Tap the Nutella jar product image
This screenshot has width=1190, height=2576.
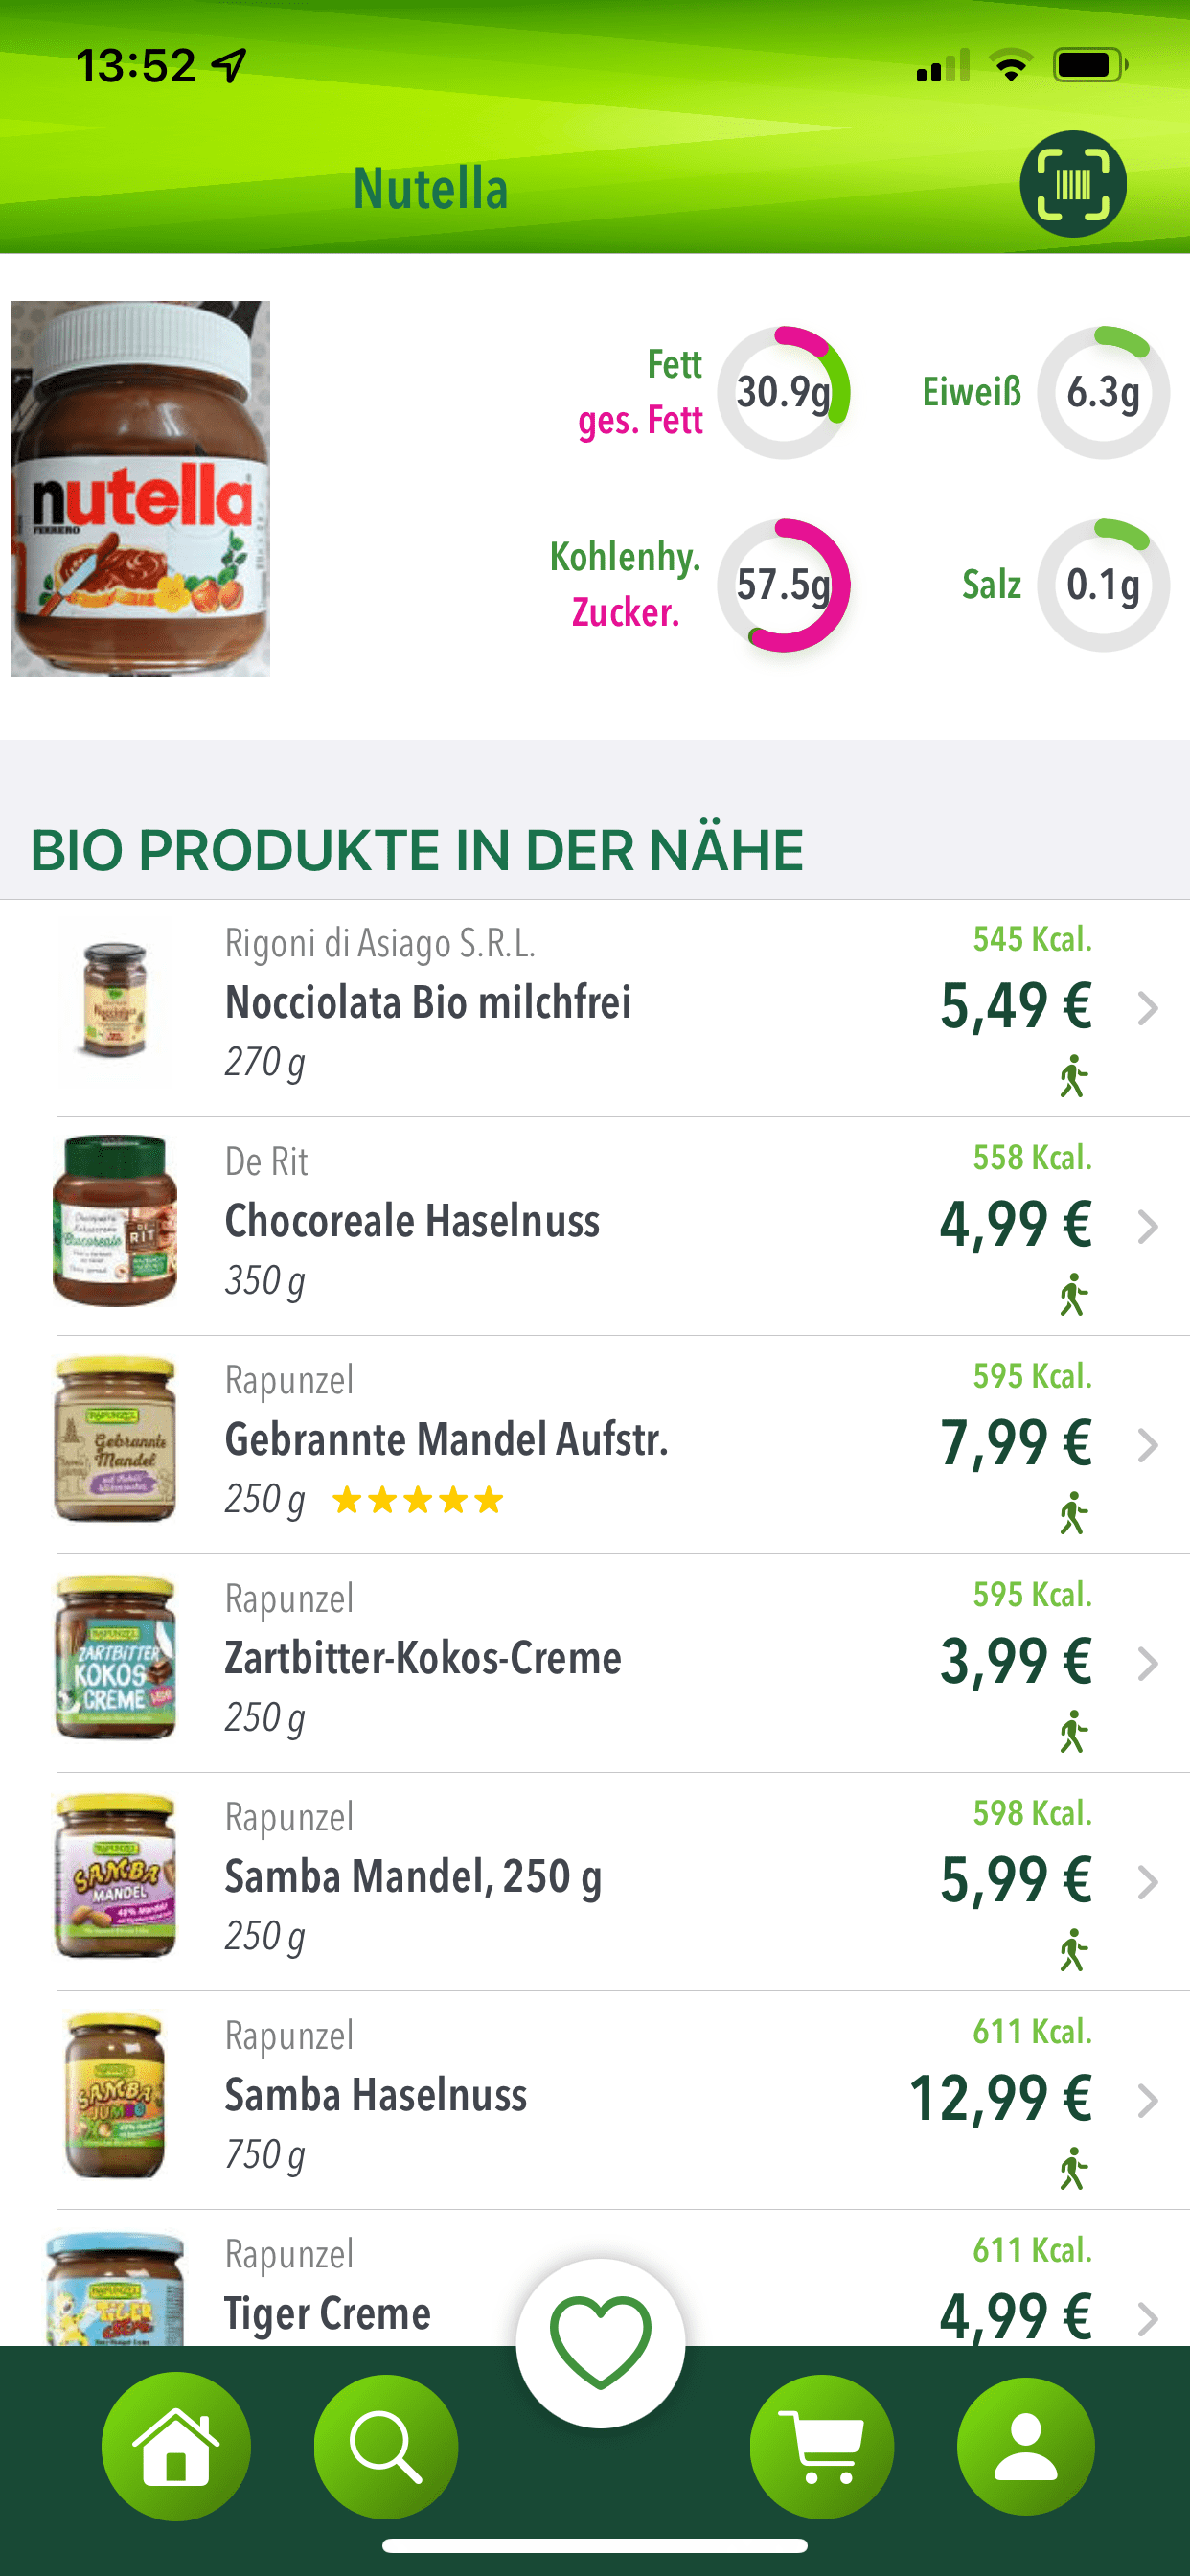coord(141,488)
